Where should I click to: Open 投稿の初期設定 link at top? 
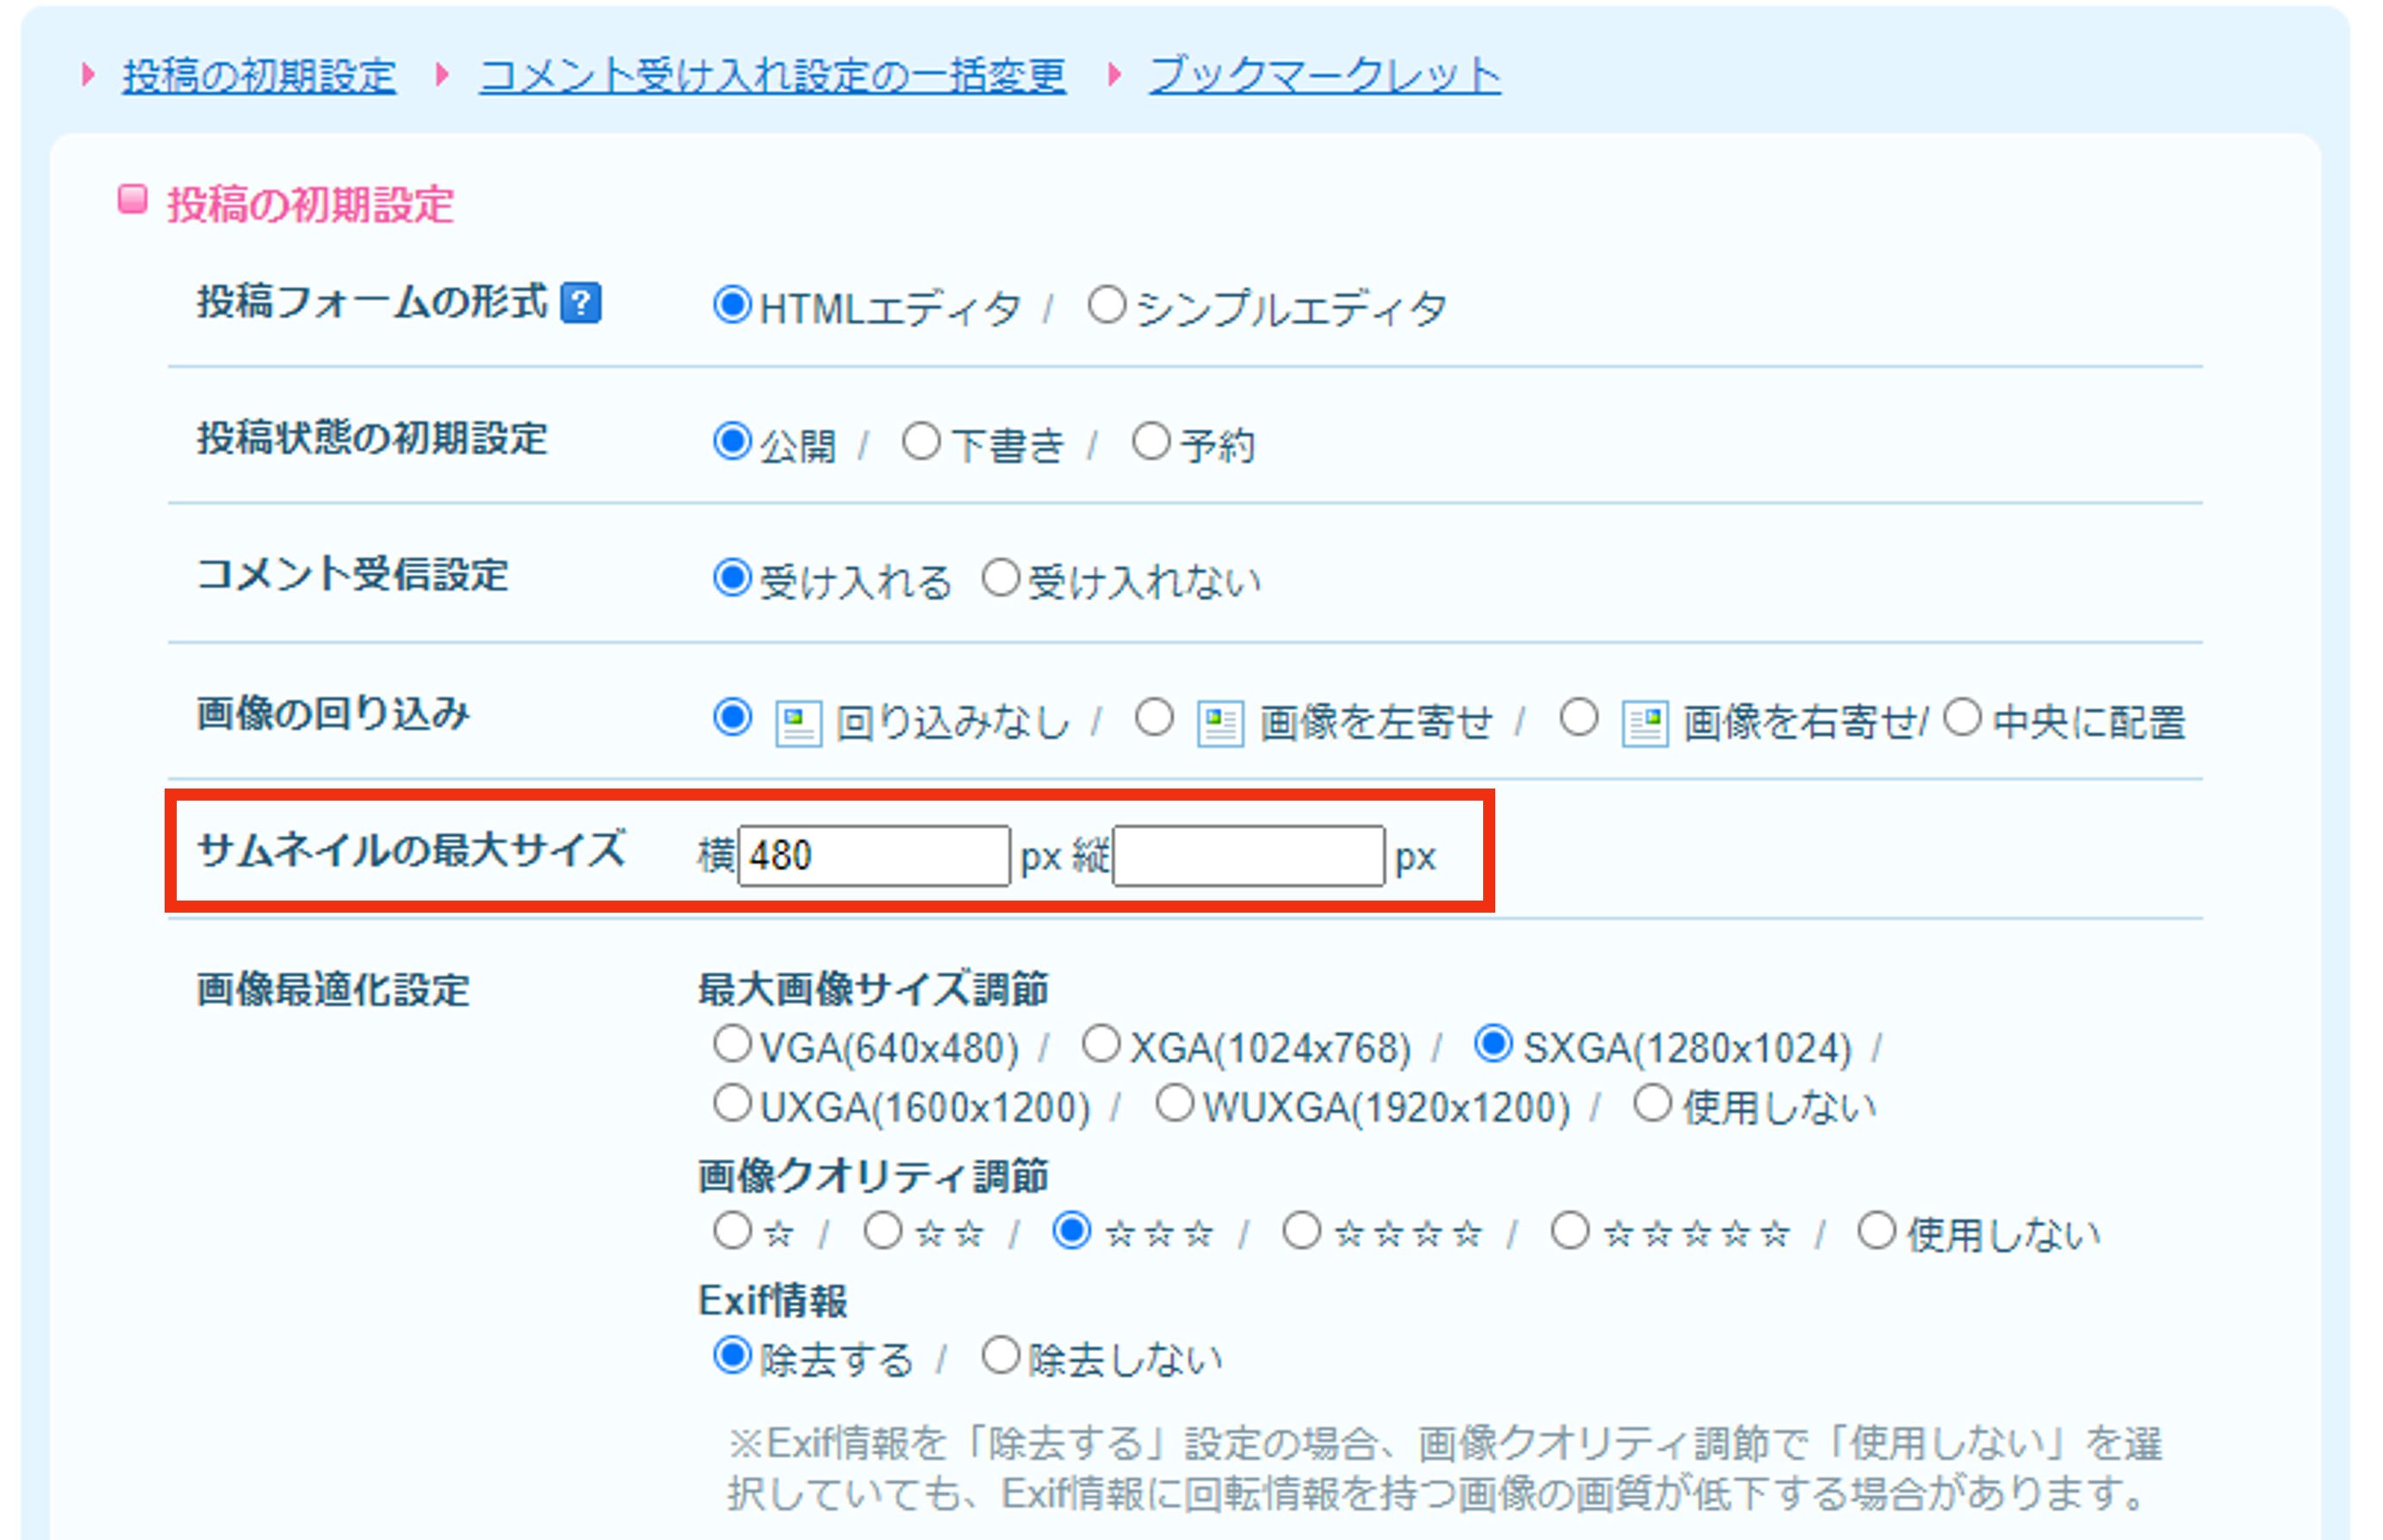pyautogui.click(x=259, y=76)
